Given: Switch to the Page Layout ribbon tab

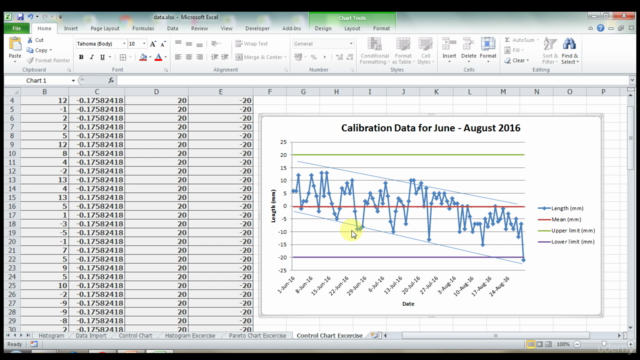Looking at the screenshot, I should click(x=105, y=28).
